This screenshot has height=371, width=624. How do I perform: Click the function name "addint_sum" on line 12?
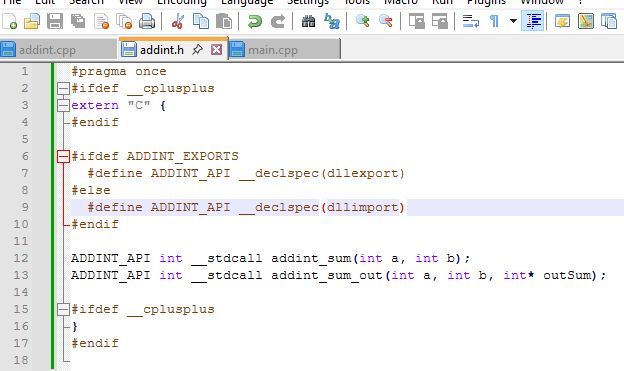tap(311, 258)
